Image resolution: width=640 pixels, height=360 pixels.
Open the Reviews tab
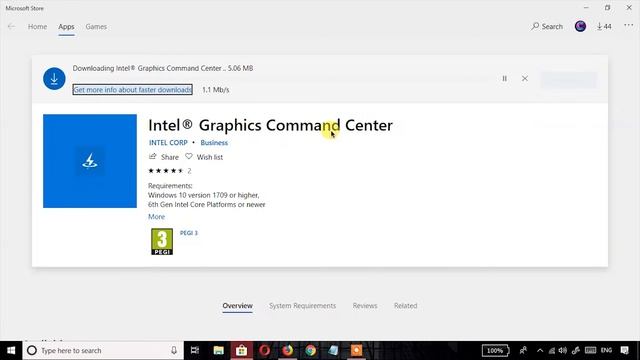coord(365,306)
